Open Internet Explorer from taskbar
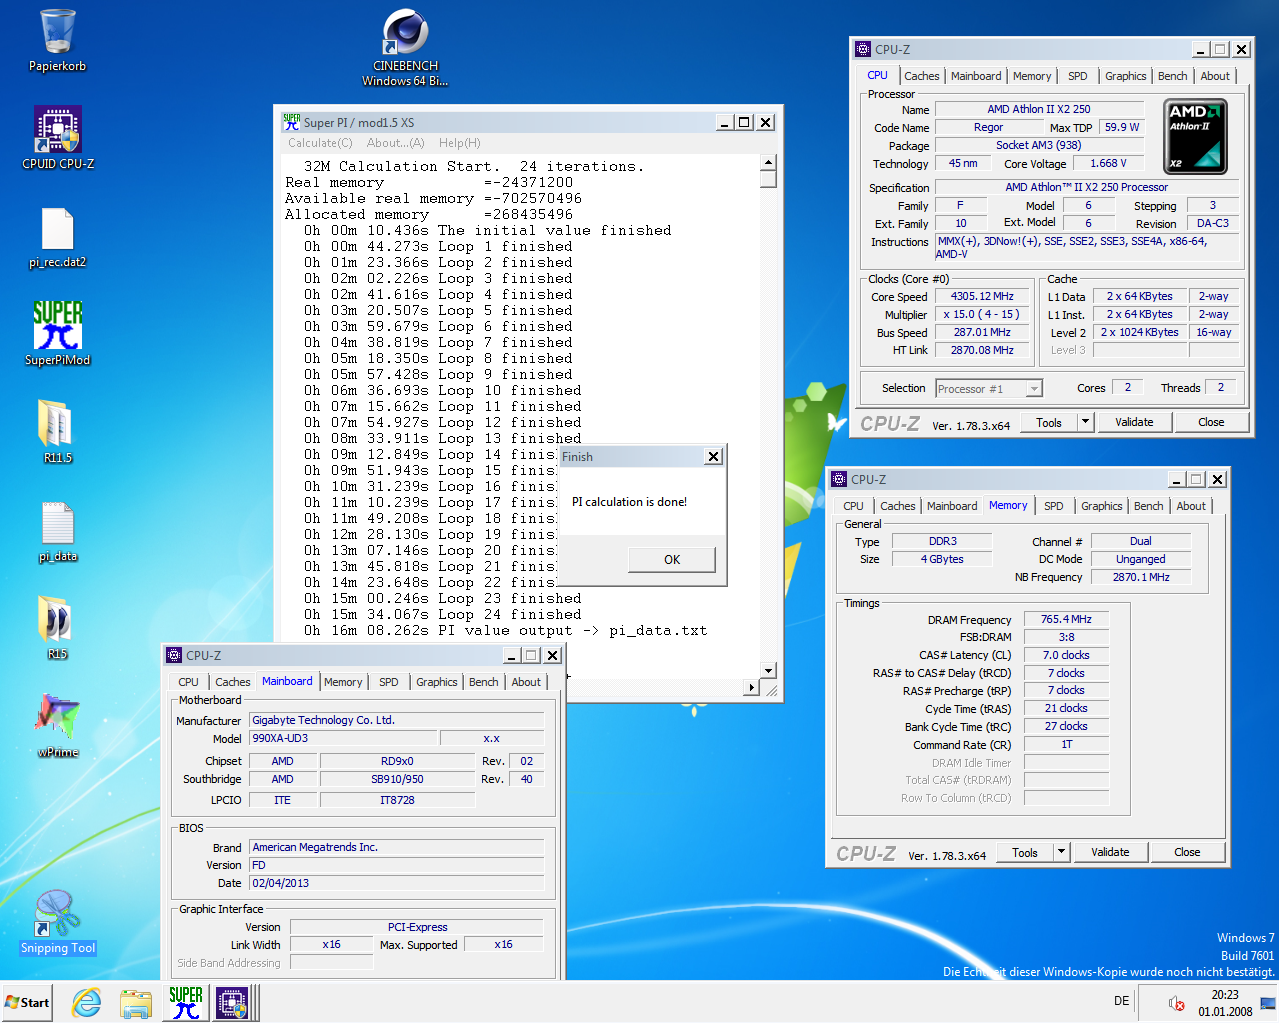The image size is (1279, 1023). tap(87, 1002)
